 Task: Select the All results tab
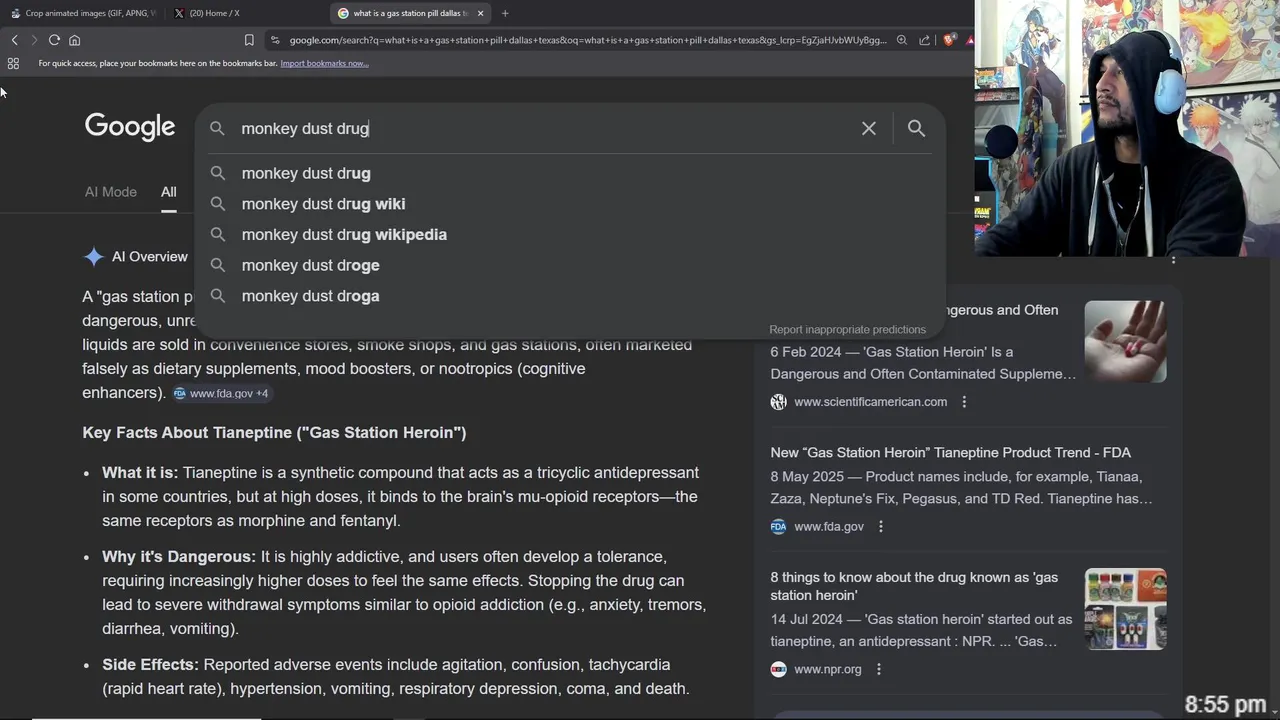(169, 192)
